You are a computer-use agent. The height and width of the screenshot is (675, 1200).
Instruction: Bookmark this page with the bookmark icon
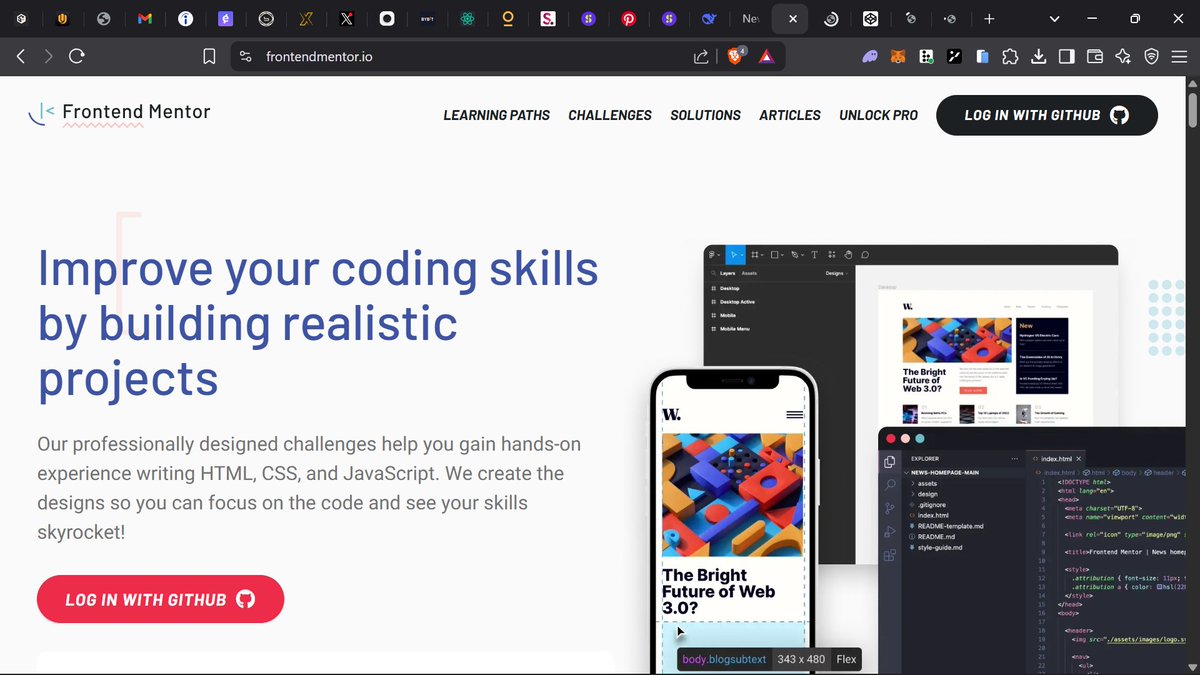[209, 57]
